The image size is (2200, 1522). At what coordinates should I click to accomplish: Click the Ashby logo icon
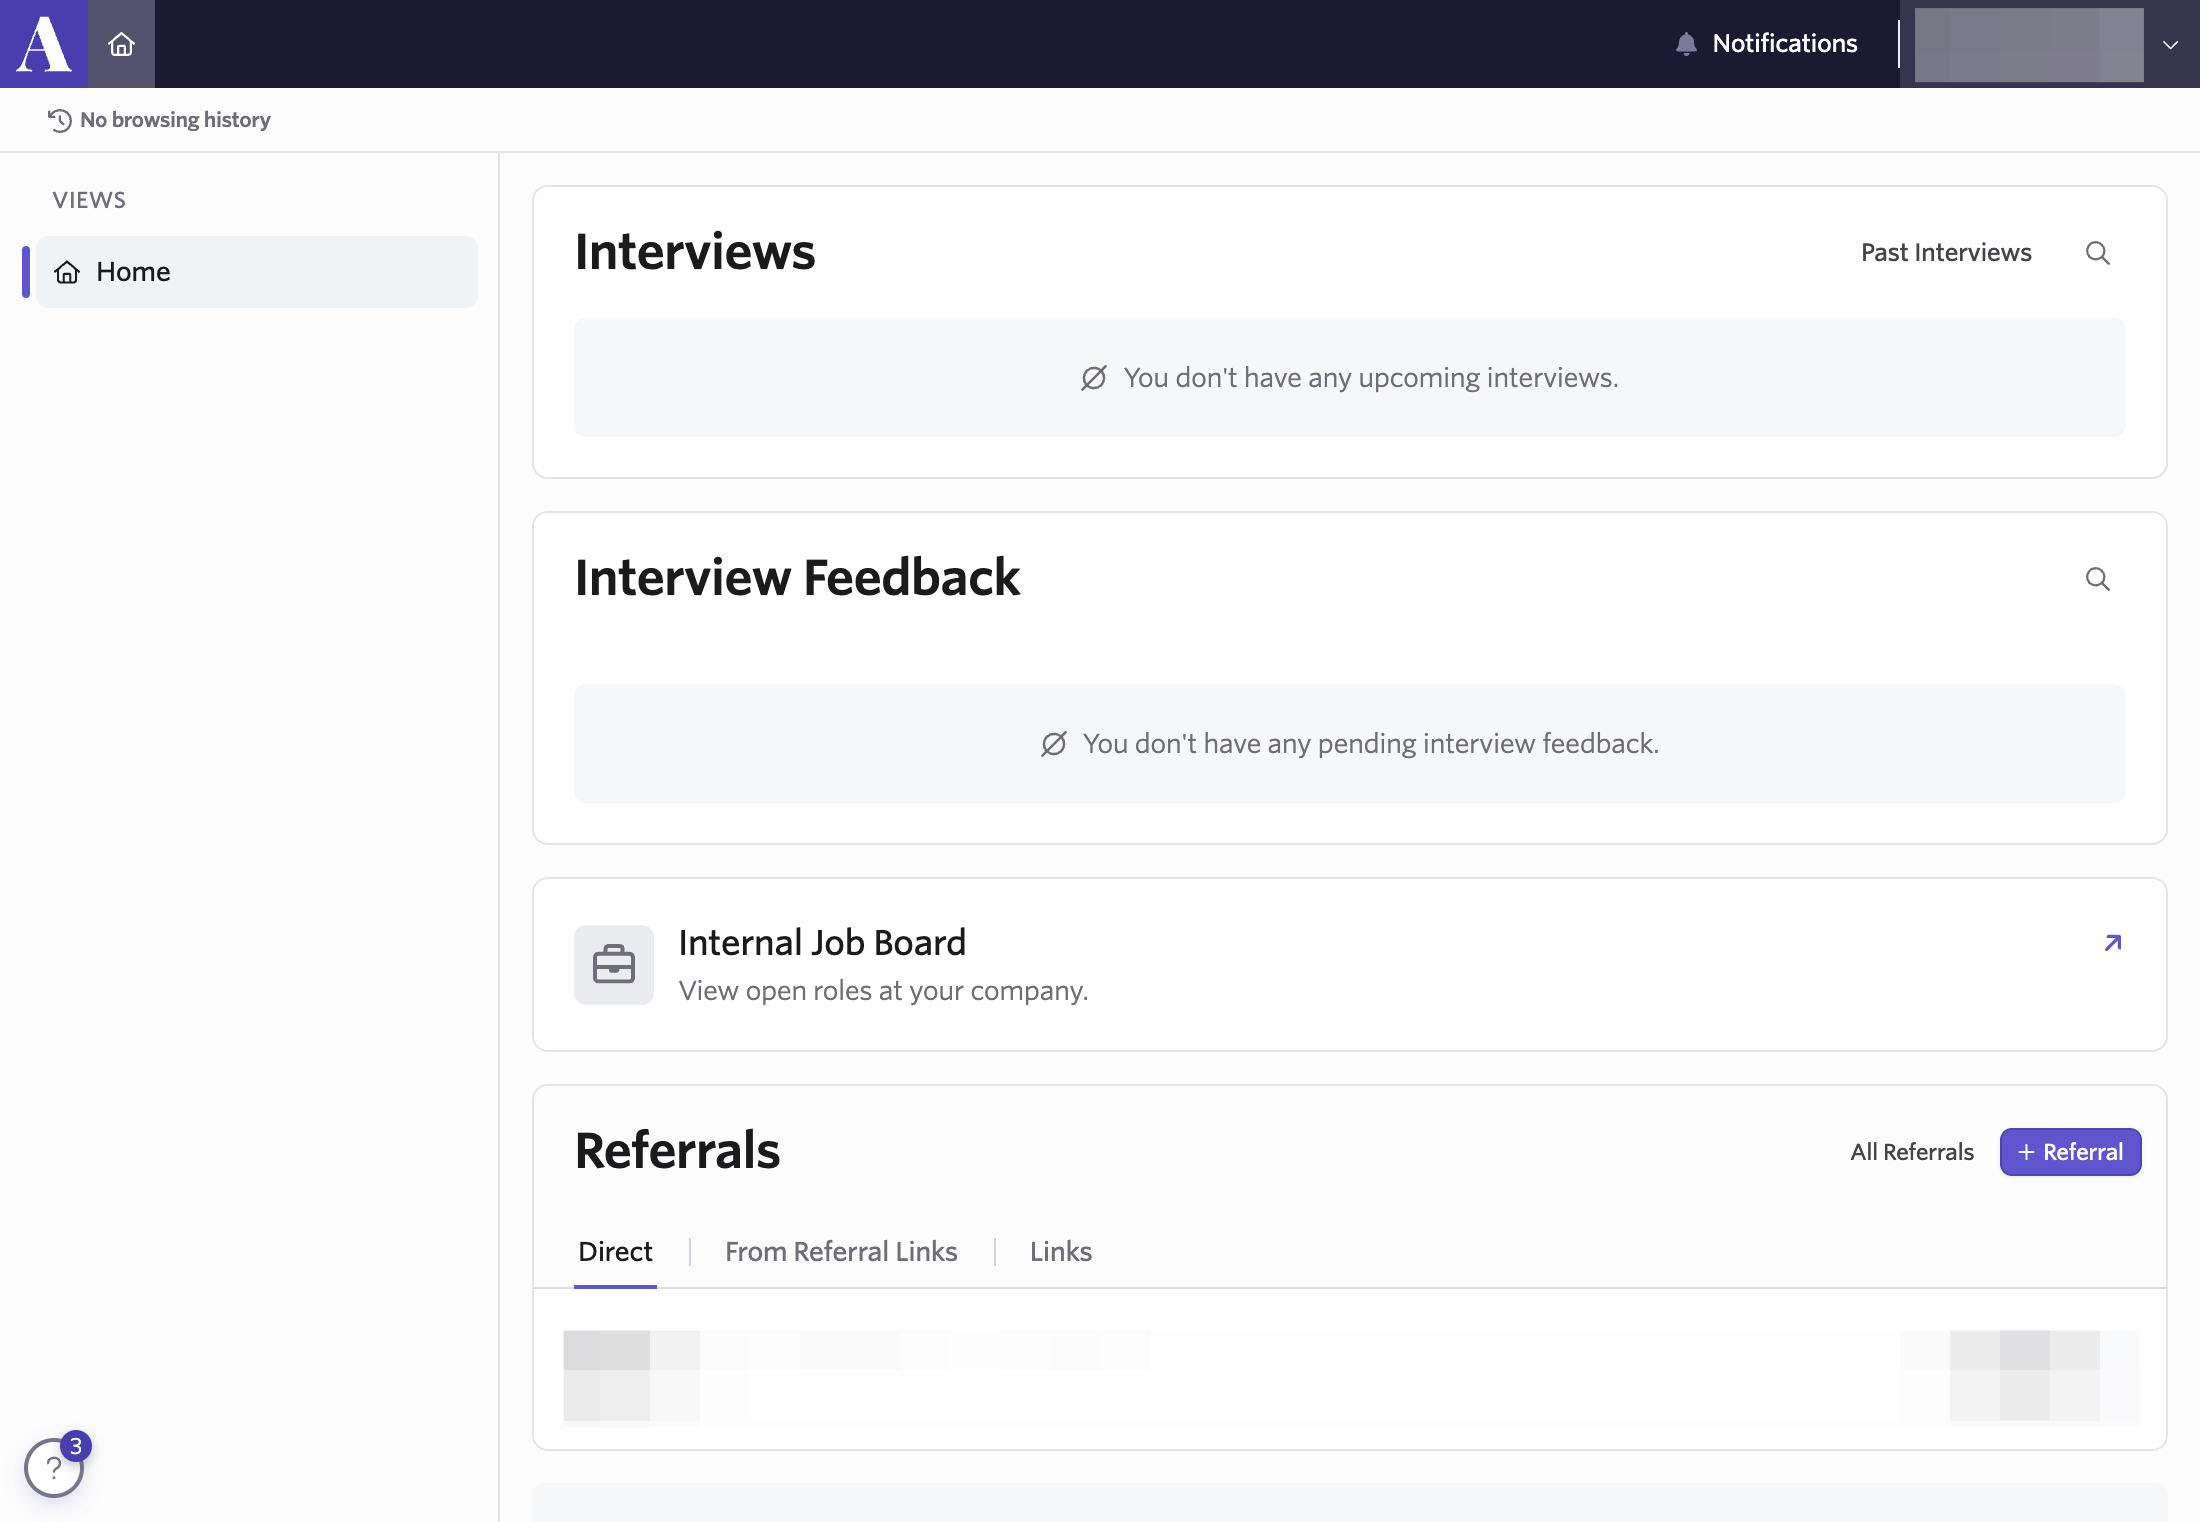(x=44, y=44)
